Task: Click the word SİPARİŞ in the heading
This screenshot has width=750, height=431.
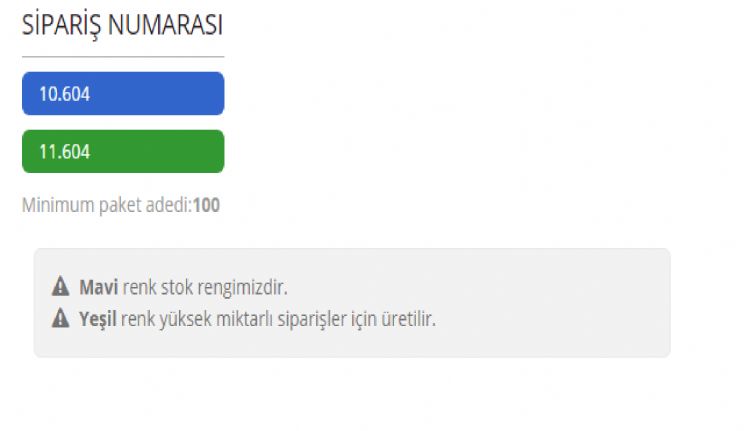Action: click(x=62, y=25)
